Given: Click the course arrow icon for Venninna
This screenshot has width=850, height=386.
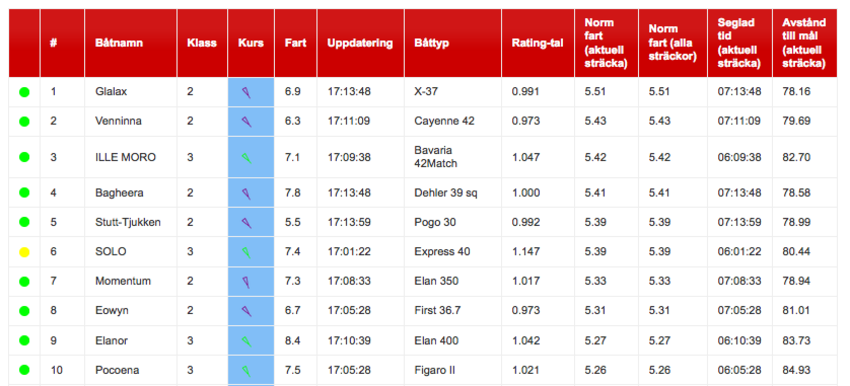Looking at the screenshot, I should (246, 121).
